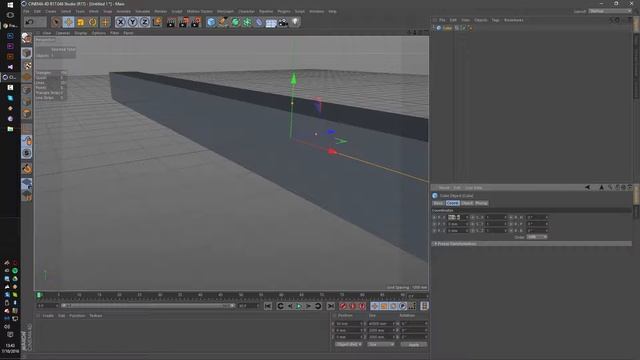Click timeline preview range slider

pyautogui.click(x=147, y=305)
